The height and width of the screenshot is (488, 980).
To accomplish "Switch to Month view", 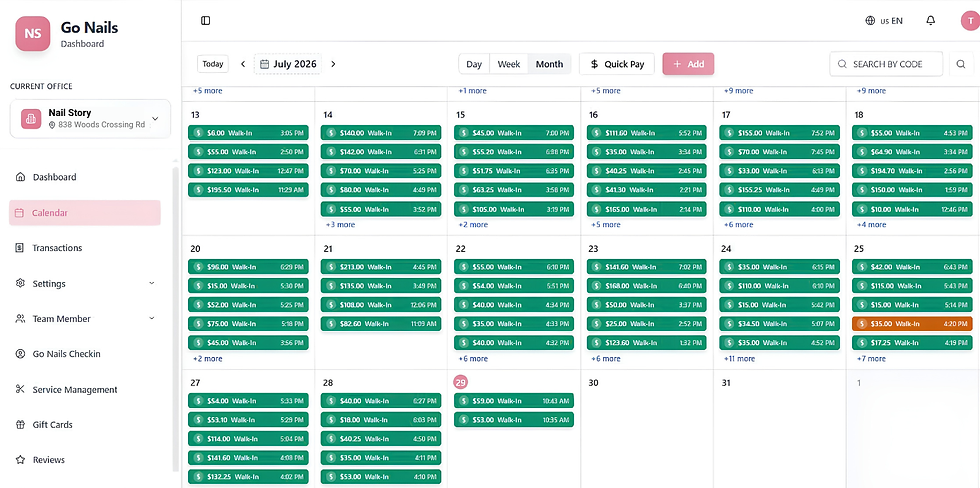I will tap(549, 64).
